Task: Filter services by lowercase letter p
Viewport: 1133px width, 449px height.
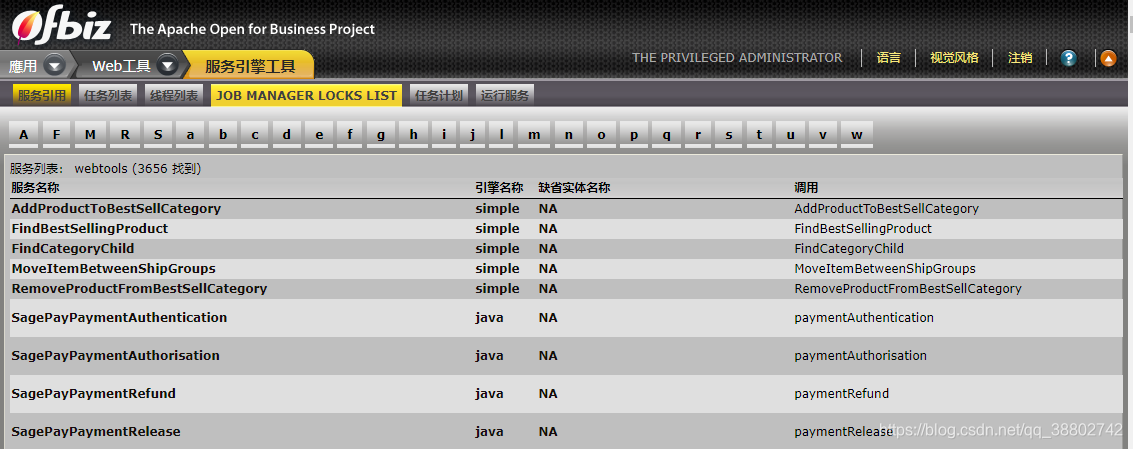Action: click(634, 134)
